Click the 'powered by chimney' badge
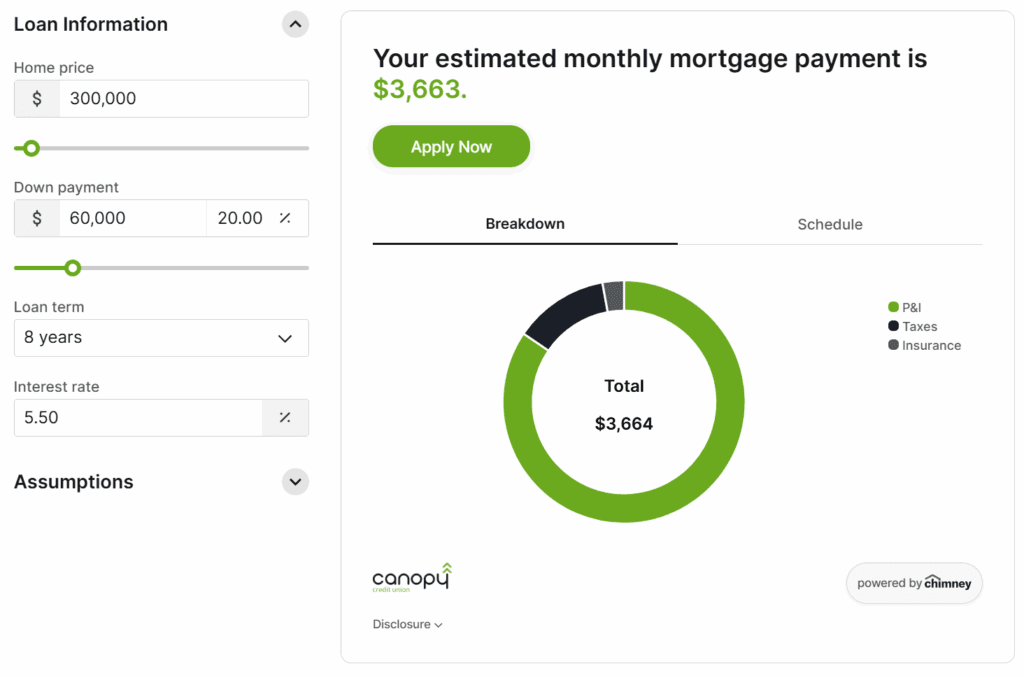Viewport: 1024px width, 678px height. point(913,583)
